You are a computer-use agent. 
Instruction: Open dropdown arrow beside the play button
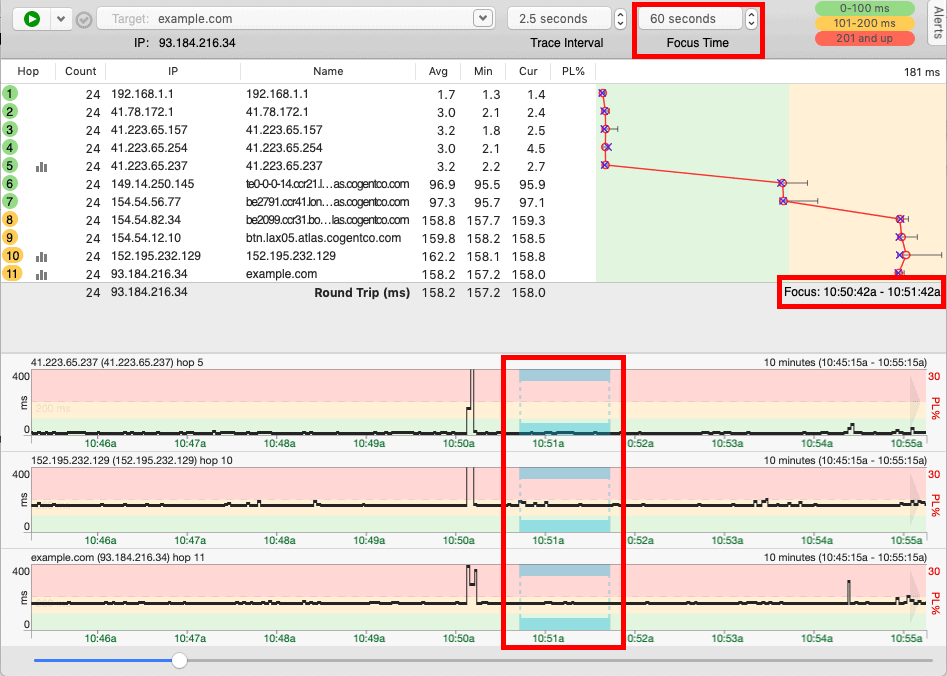pyautogui.click(x=61, y=19)
